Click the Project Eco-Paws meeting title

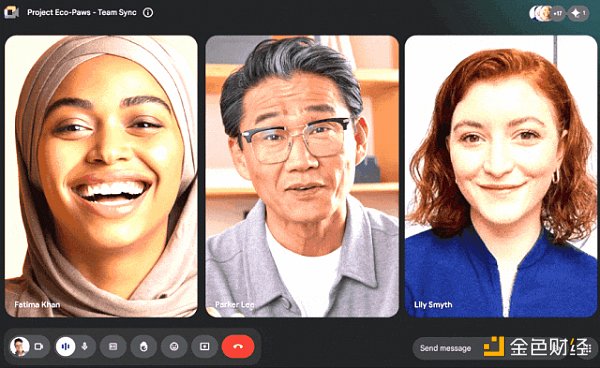pos(82,12)
